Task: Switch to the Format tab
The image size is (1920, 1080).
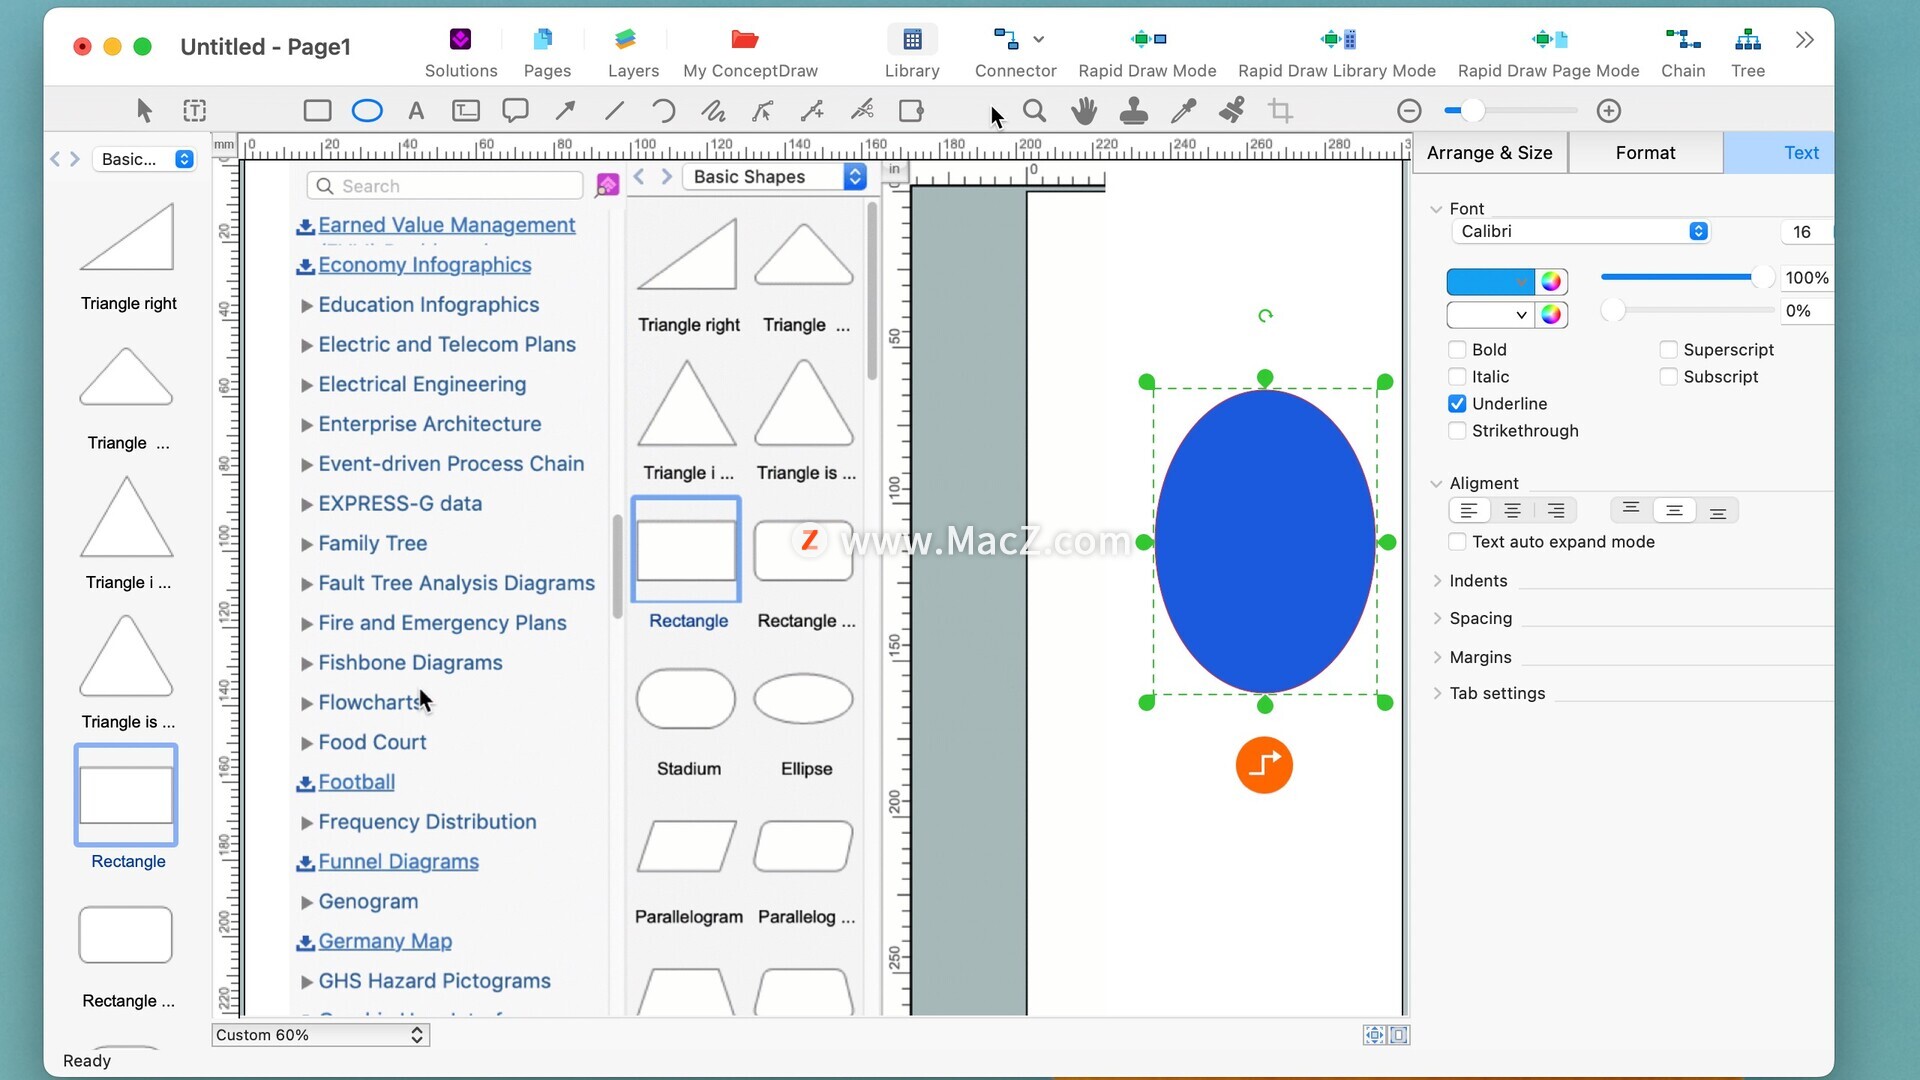Action: point(1645,152)
